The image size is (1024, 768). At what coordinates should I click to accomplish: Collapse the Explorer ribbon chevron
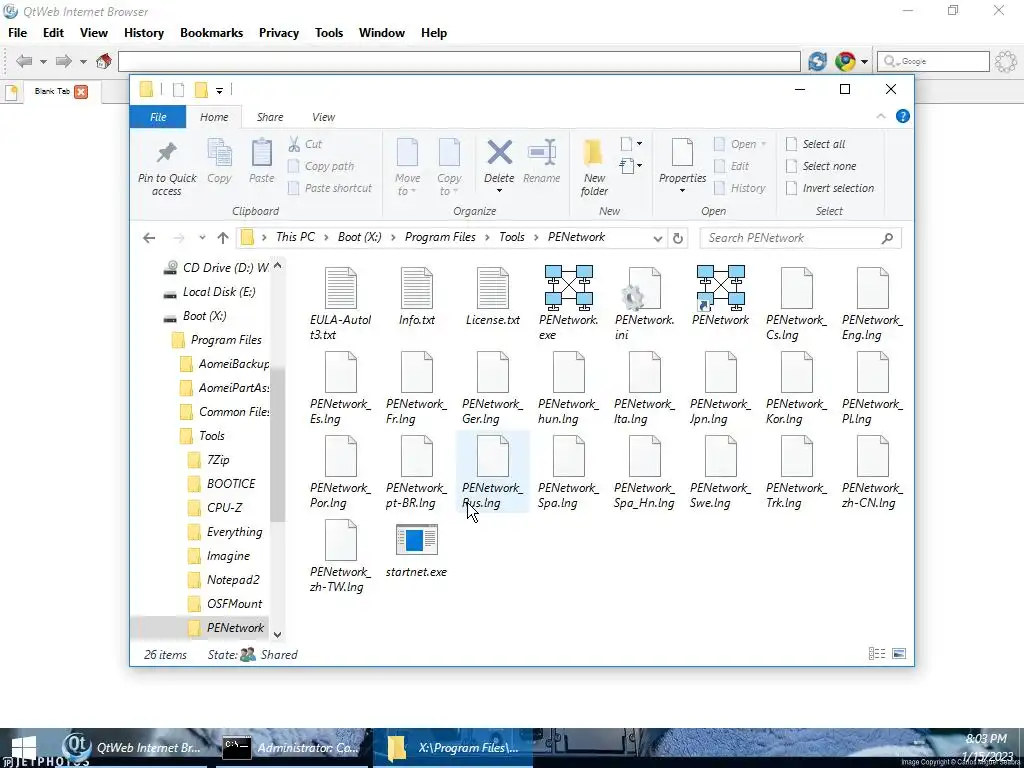(880, 116)
